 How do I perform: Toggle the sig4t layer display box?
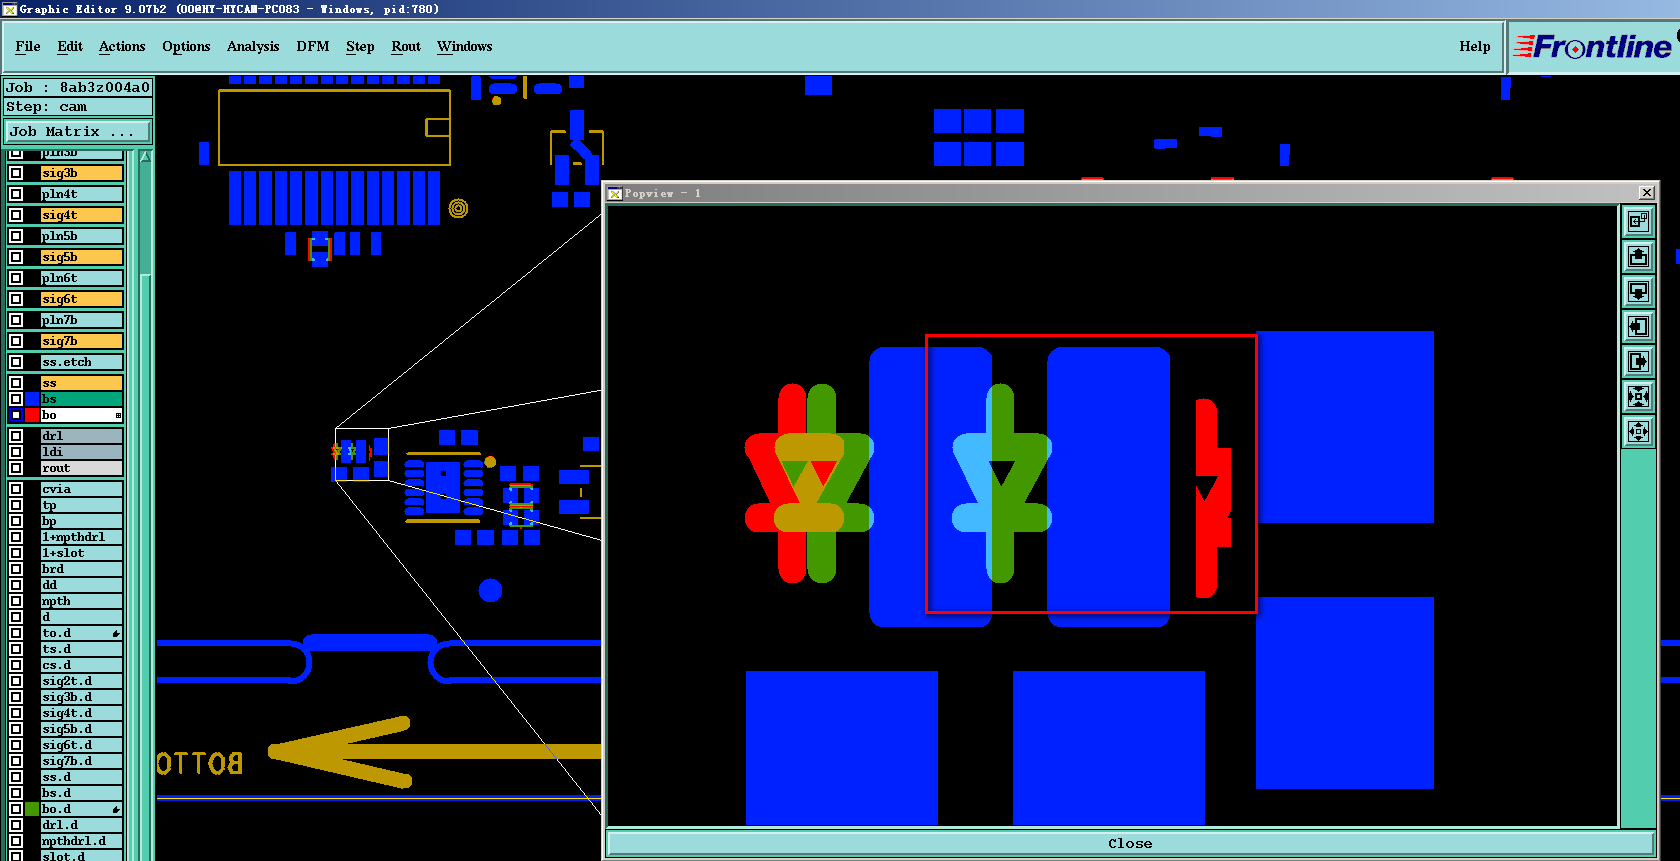coord(16,215)
